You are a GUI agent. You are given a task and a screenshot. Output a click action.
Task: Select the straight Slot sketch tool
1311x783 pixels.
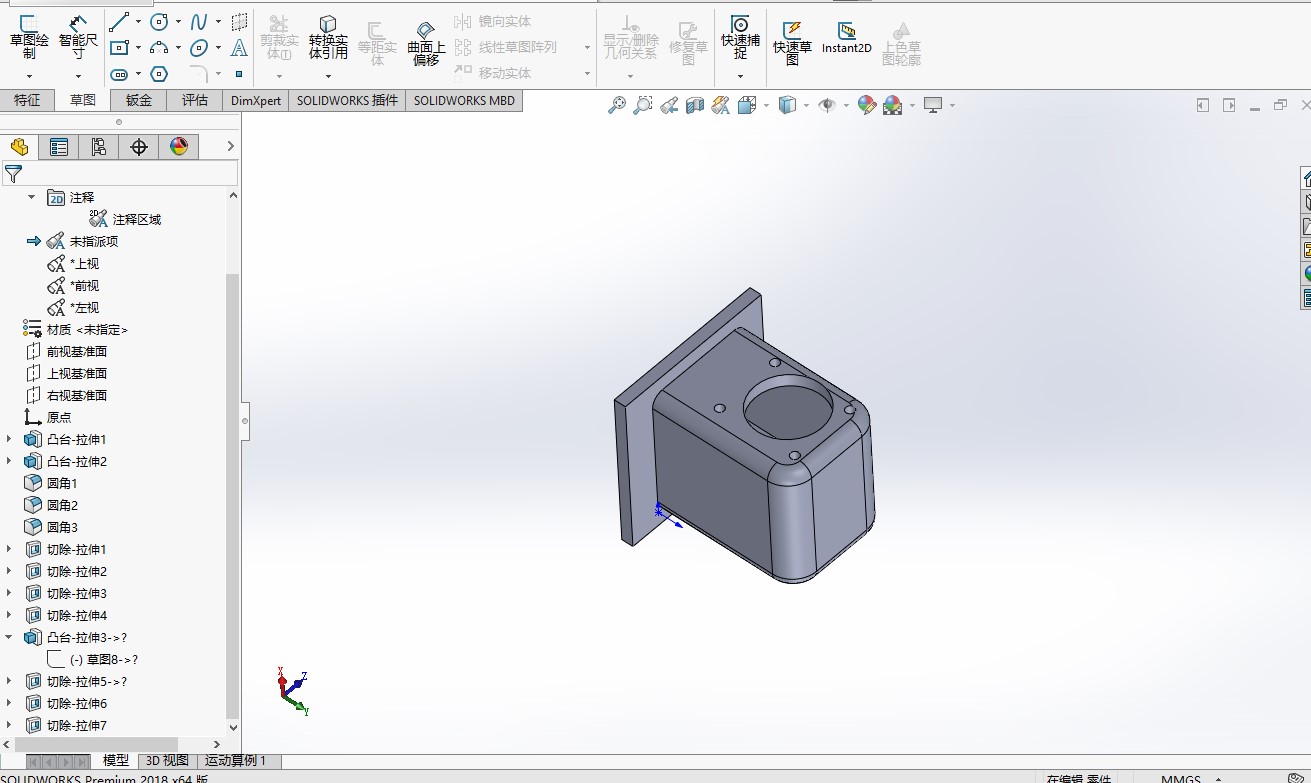tap(119, 74)
